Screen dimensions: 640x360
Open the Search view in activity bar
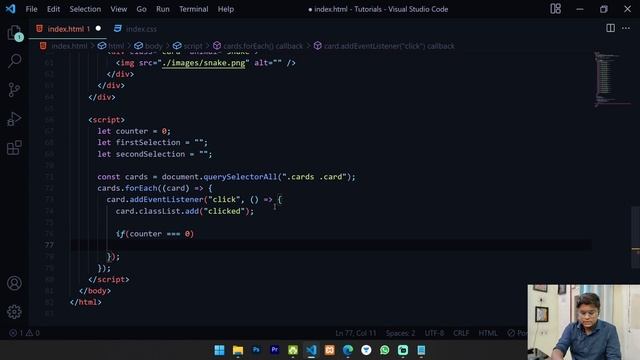click(x=14, y=61)
